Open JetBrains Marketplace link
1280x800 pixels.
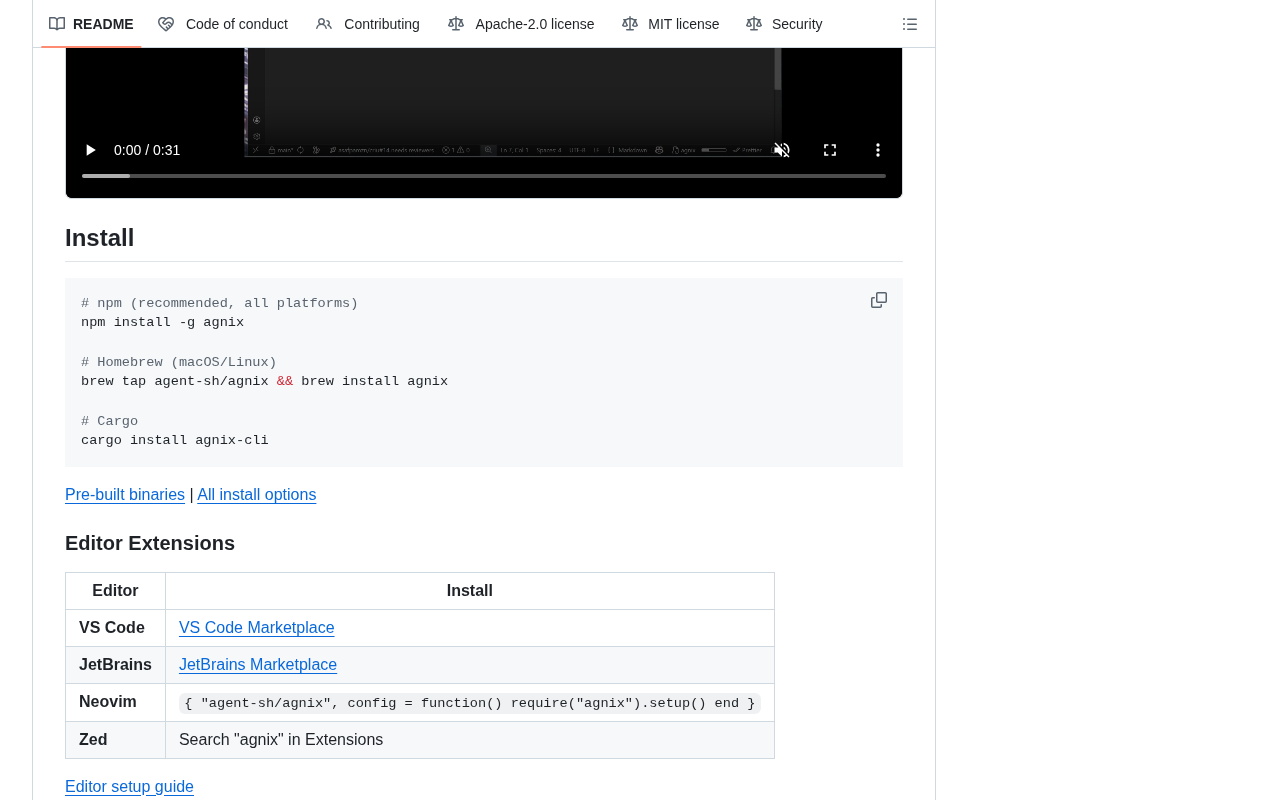pos(258,665)
